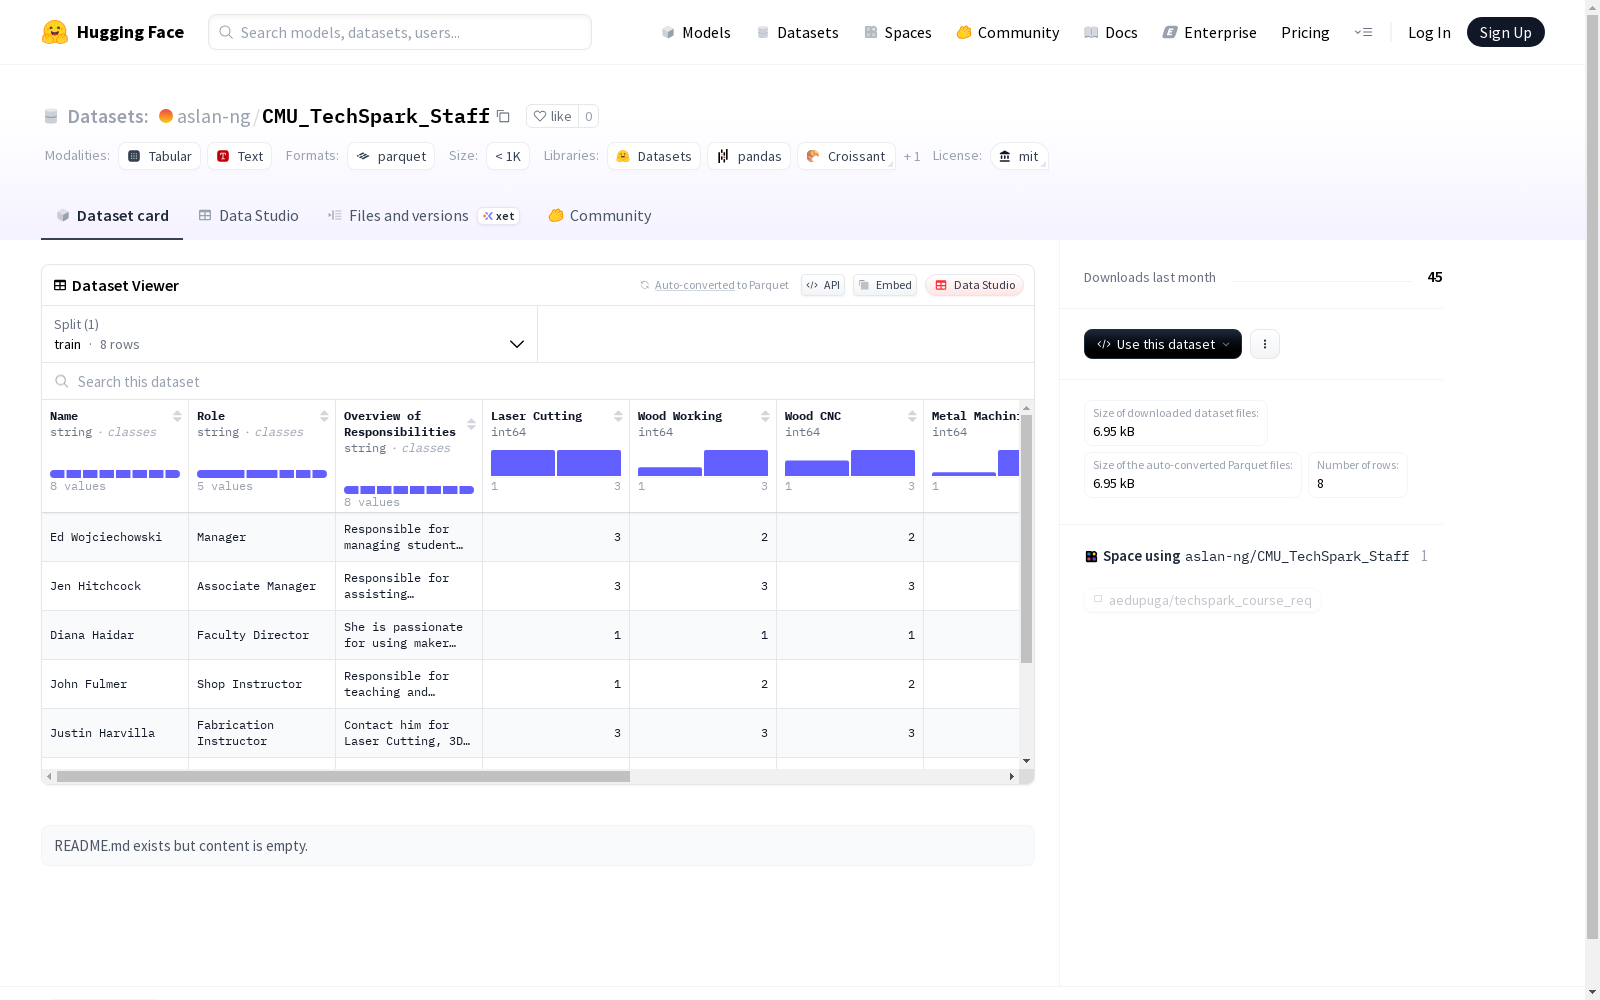
Task: Sort Overview of Responsibilities column icon
Action: click(x=471, y=424)
